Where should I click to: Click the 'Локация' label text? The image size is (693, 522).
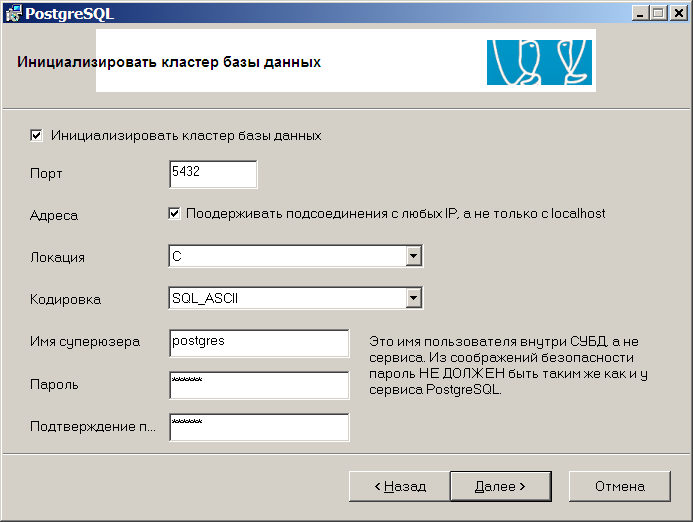click(x=57, y=257)
